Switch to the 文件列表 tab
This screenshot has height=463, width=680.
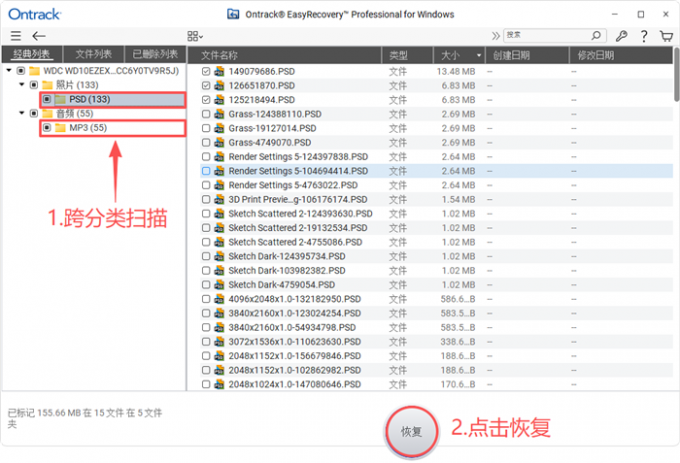tap(94, 54)
